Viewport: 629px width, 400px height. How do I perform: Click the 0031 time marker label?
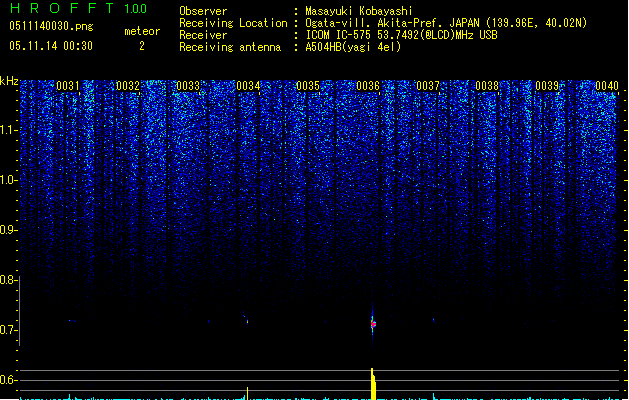pyautogui.click(x=67, y=86)
